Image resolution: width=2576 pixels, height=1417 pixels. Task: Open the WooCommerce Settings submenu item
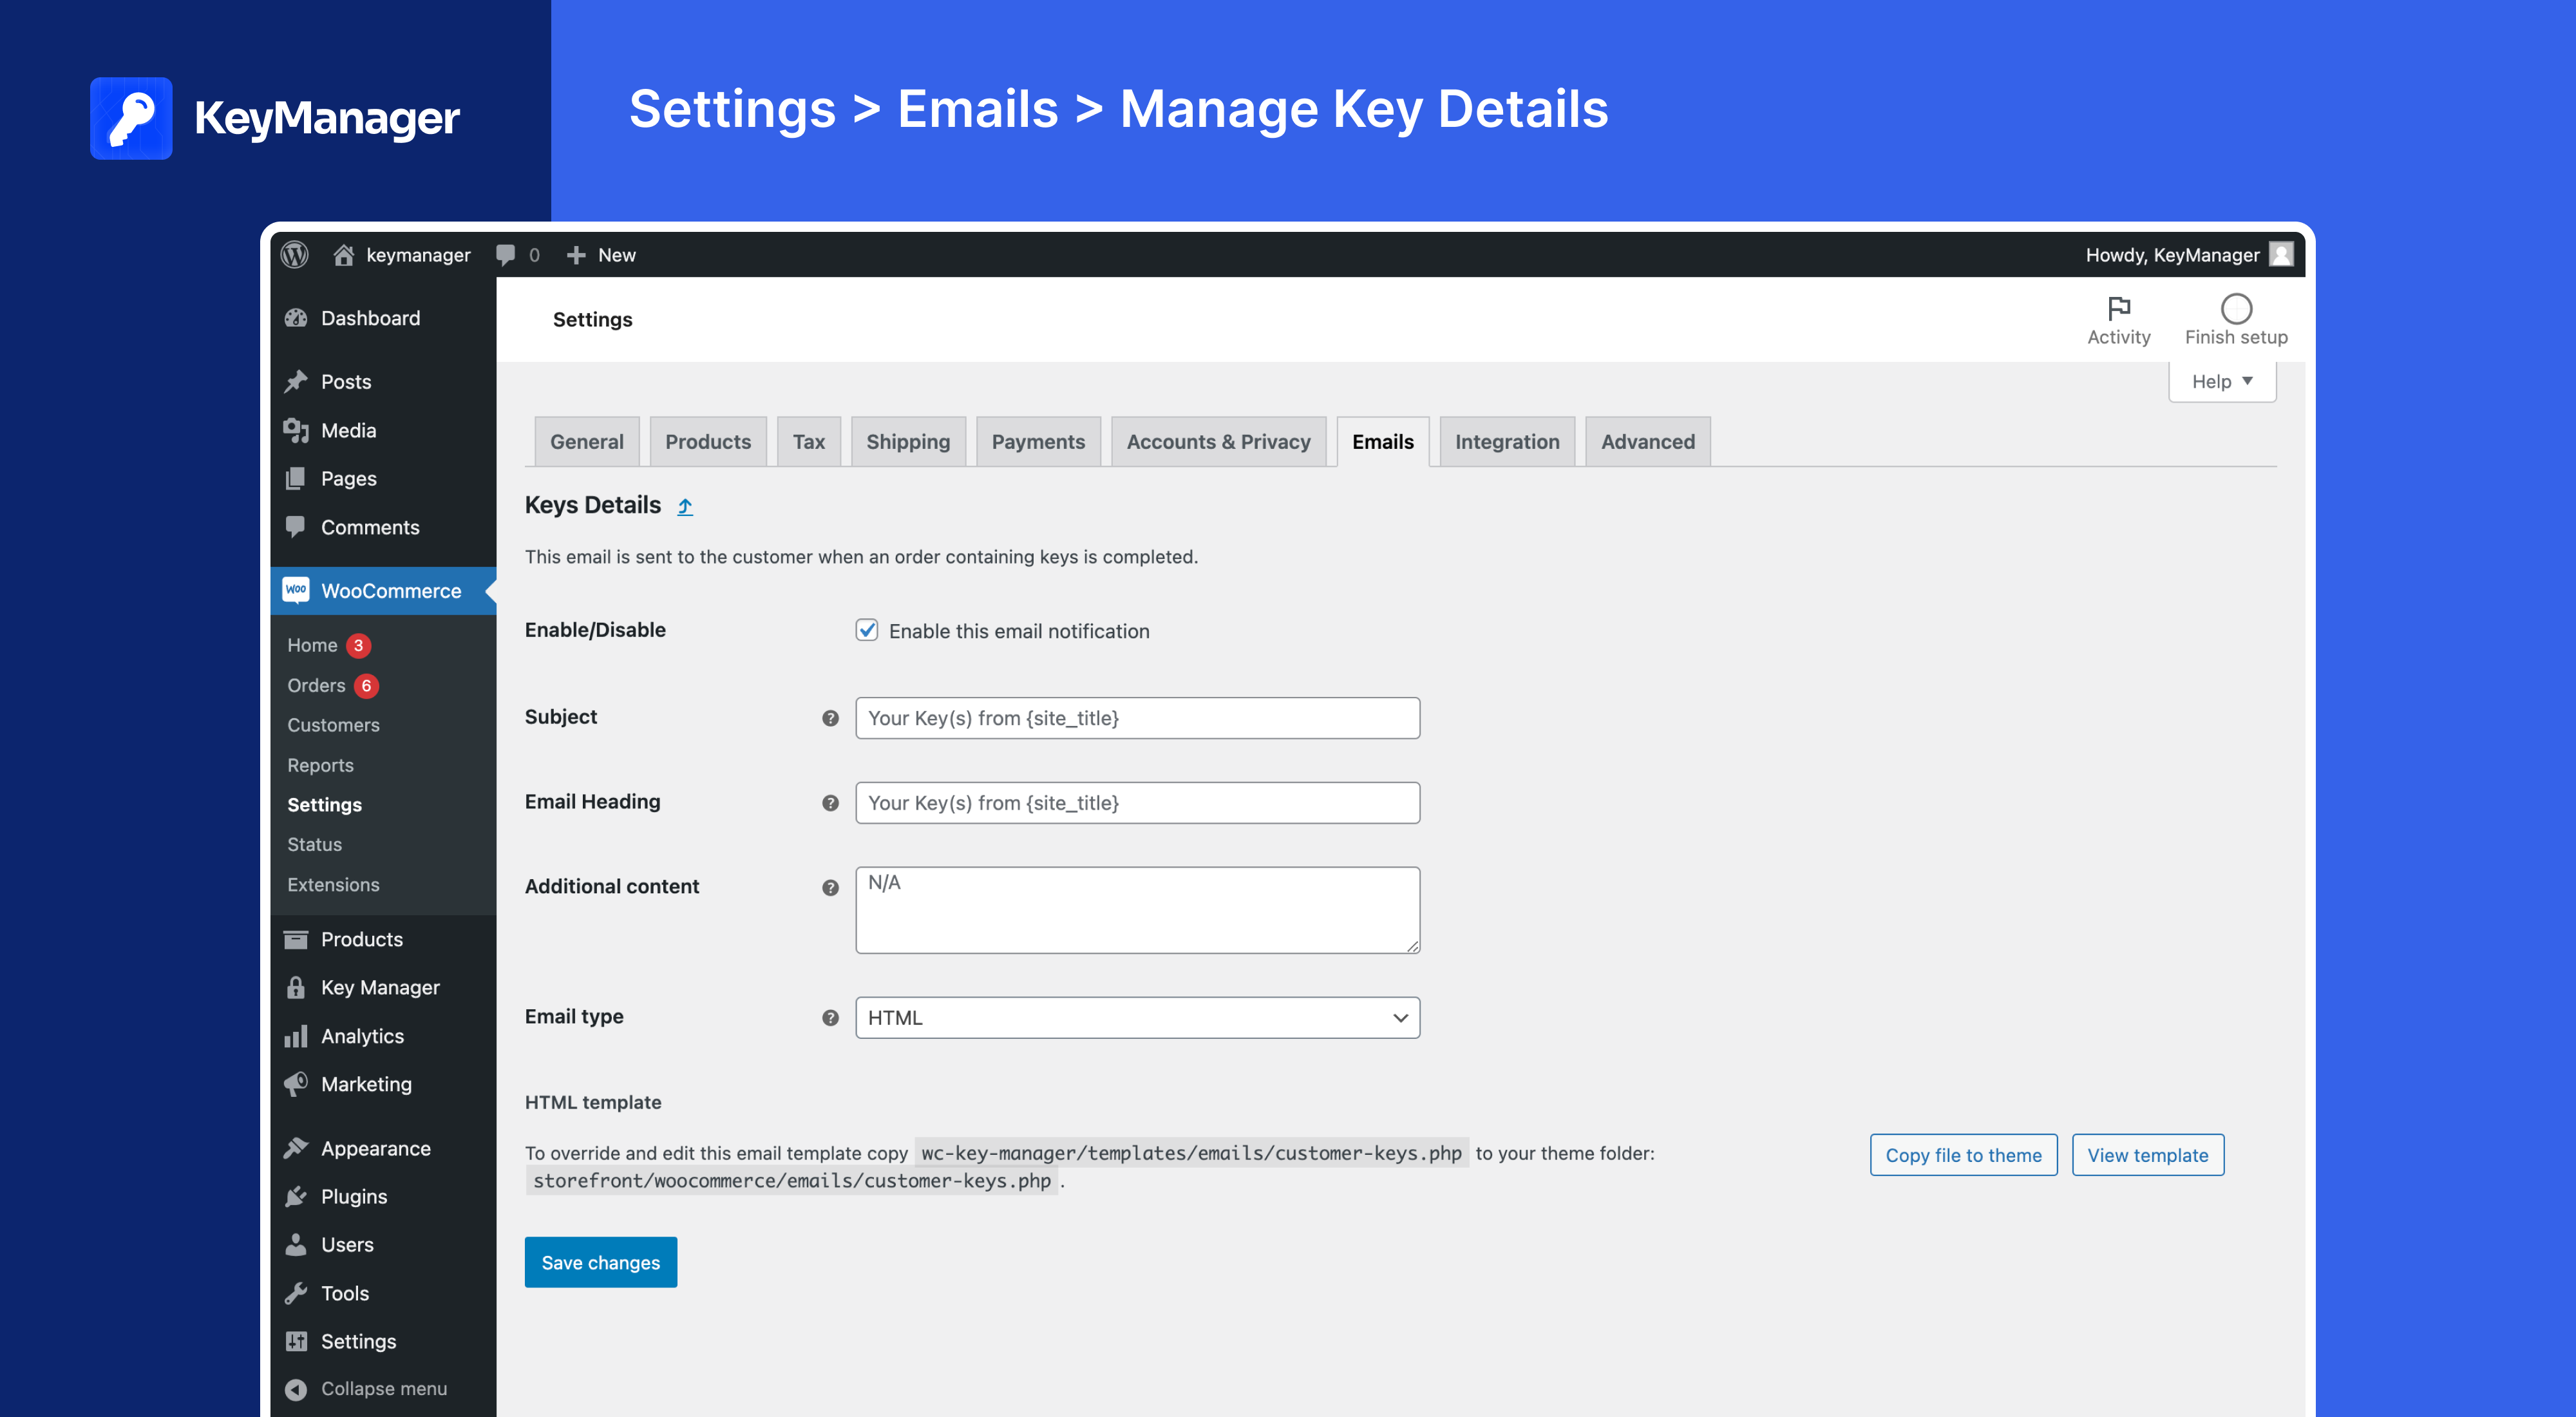coord(324,805)
